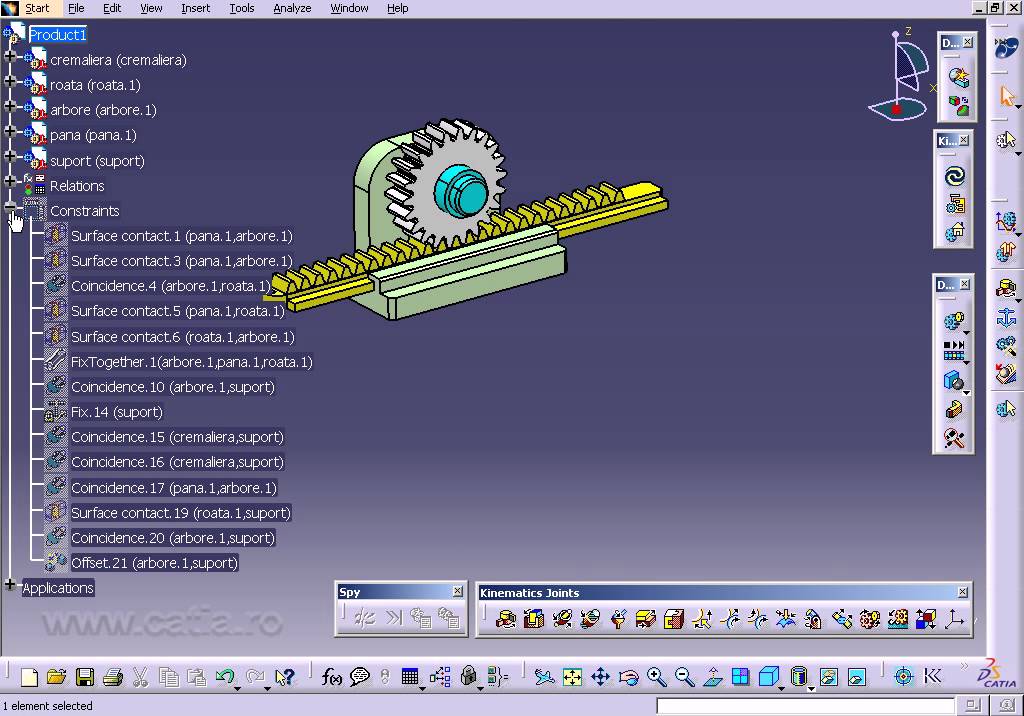Select the Rack Joint tool
Screen dimensions: 1024x716
898,618
